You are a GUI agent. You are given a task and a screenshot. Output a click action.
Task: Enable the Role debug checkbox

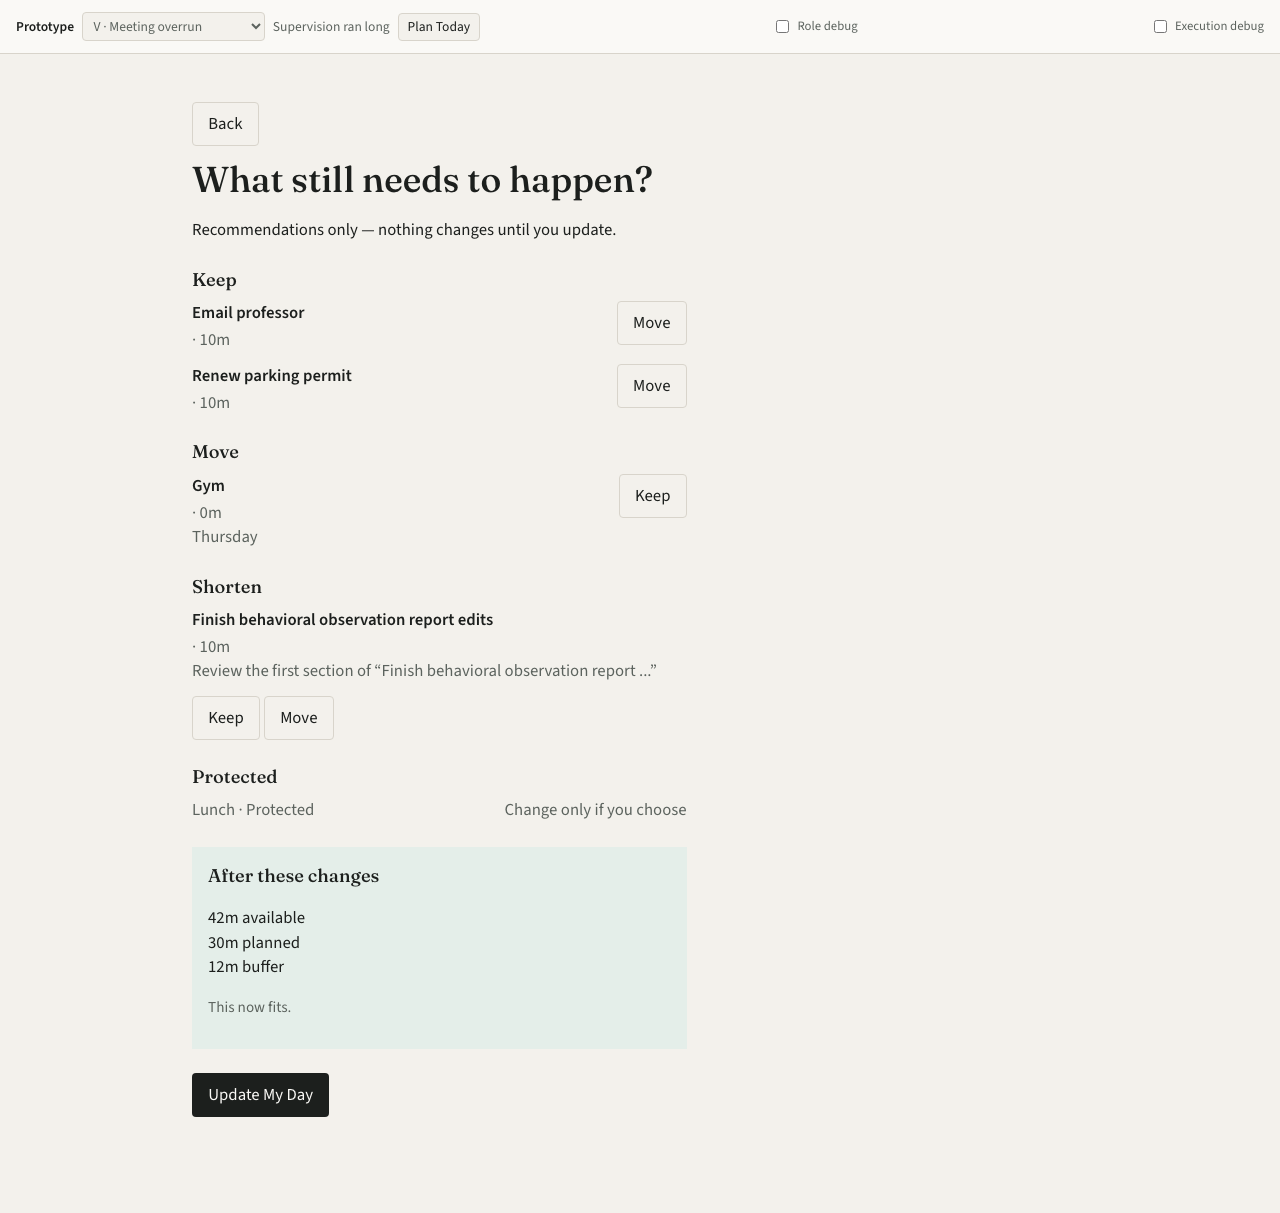[782, 26]
